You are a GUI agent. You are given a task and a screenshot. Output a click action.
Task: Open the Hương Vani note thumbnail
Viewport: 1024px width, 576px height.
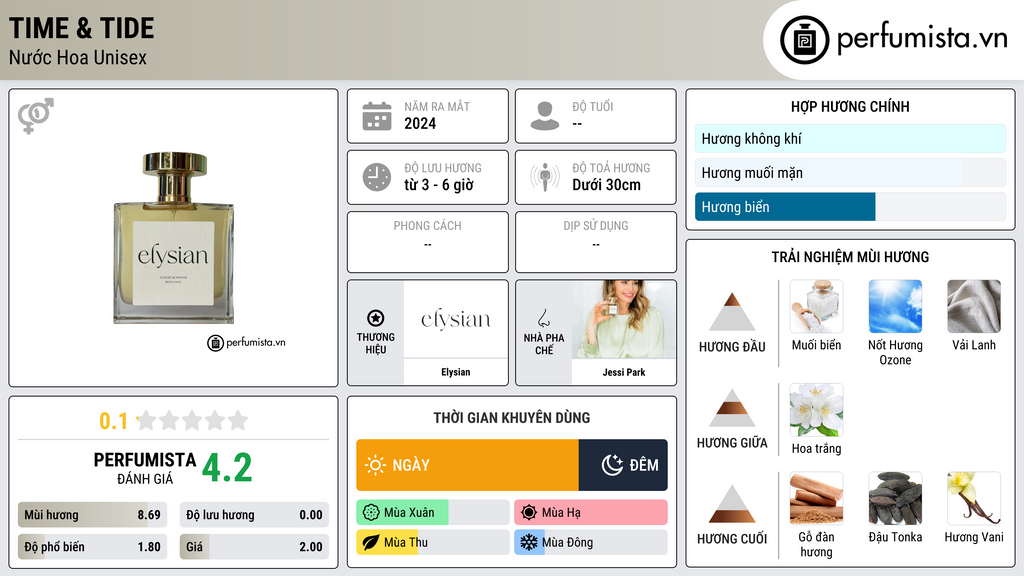point(974,498)
